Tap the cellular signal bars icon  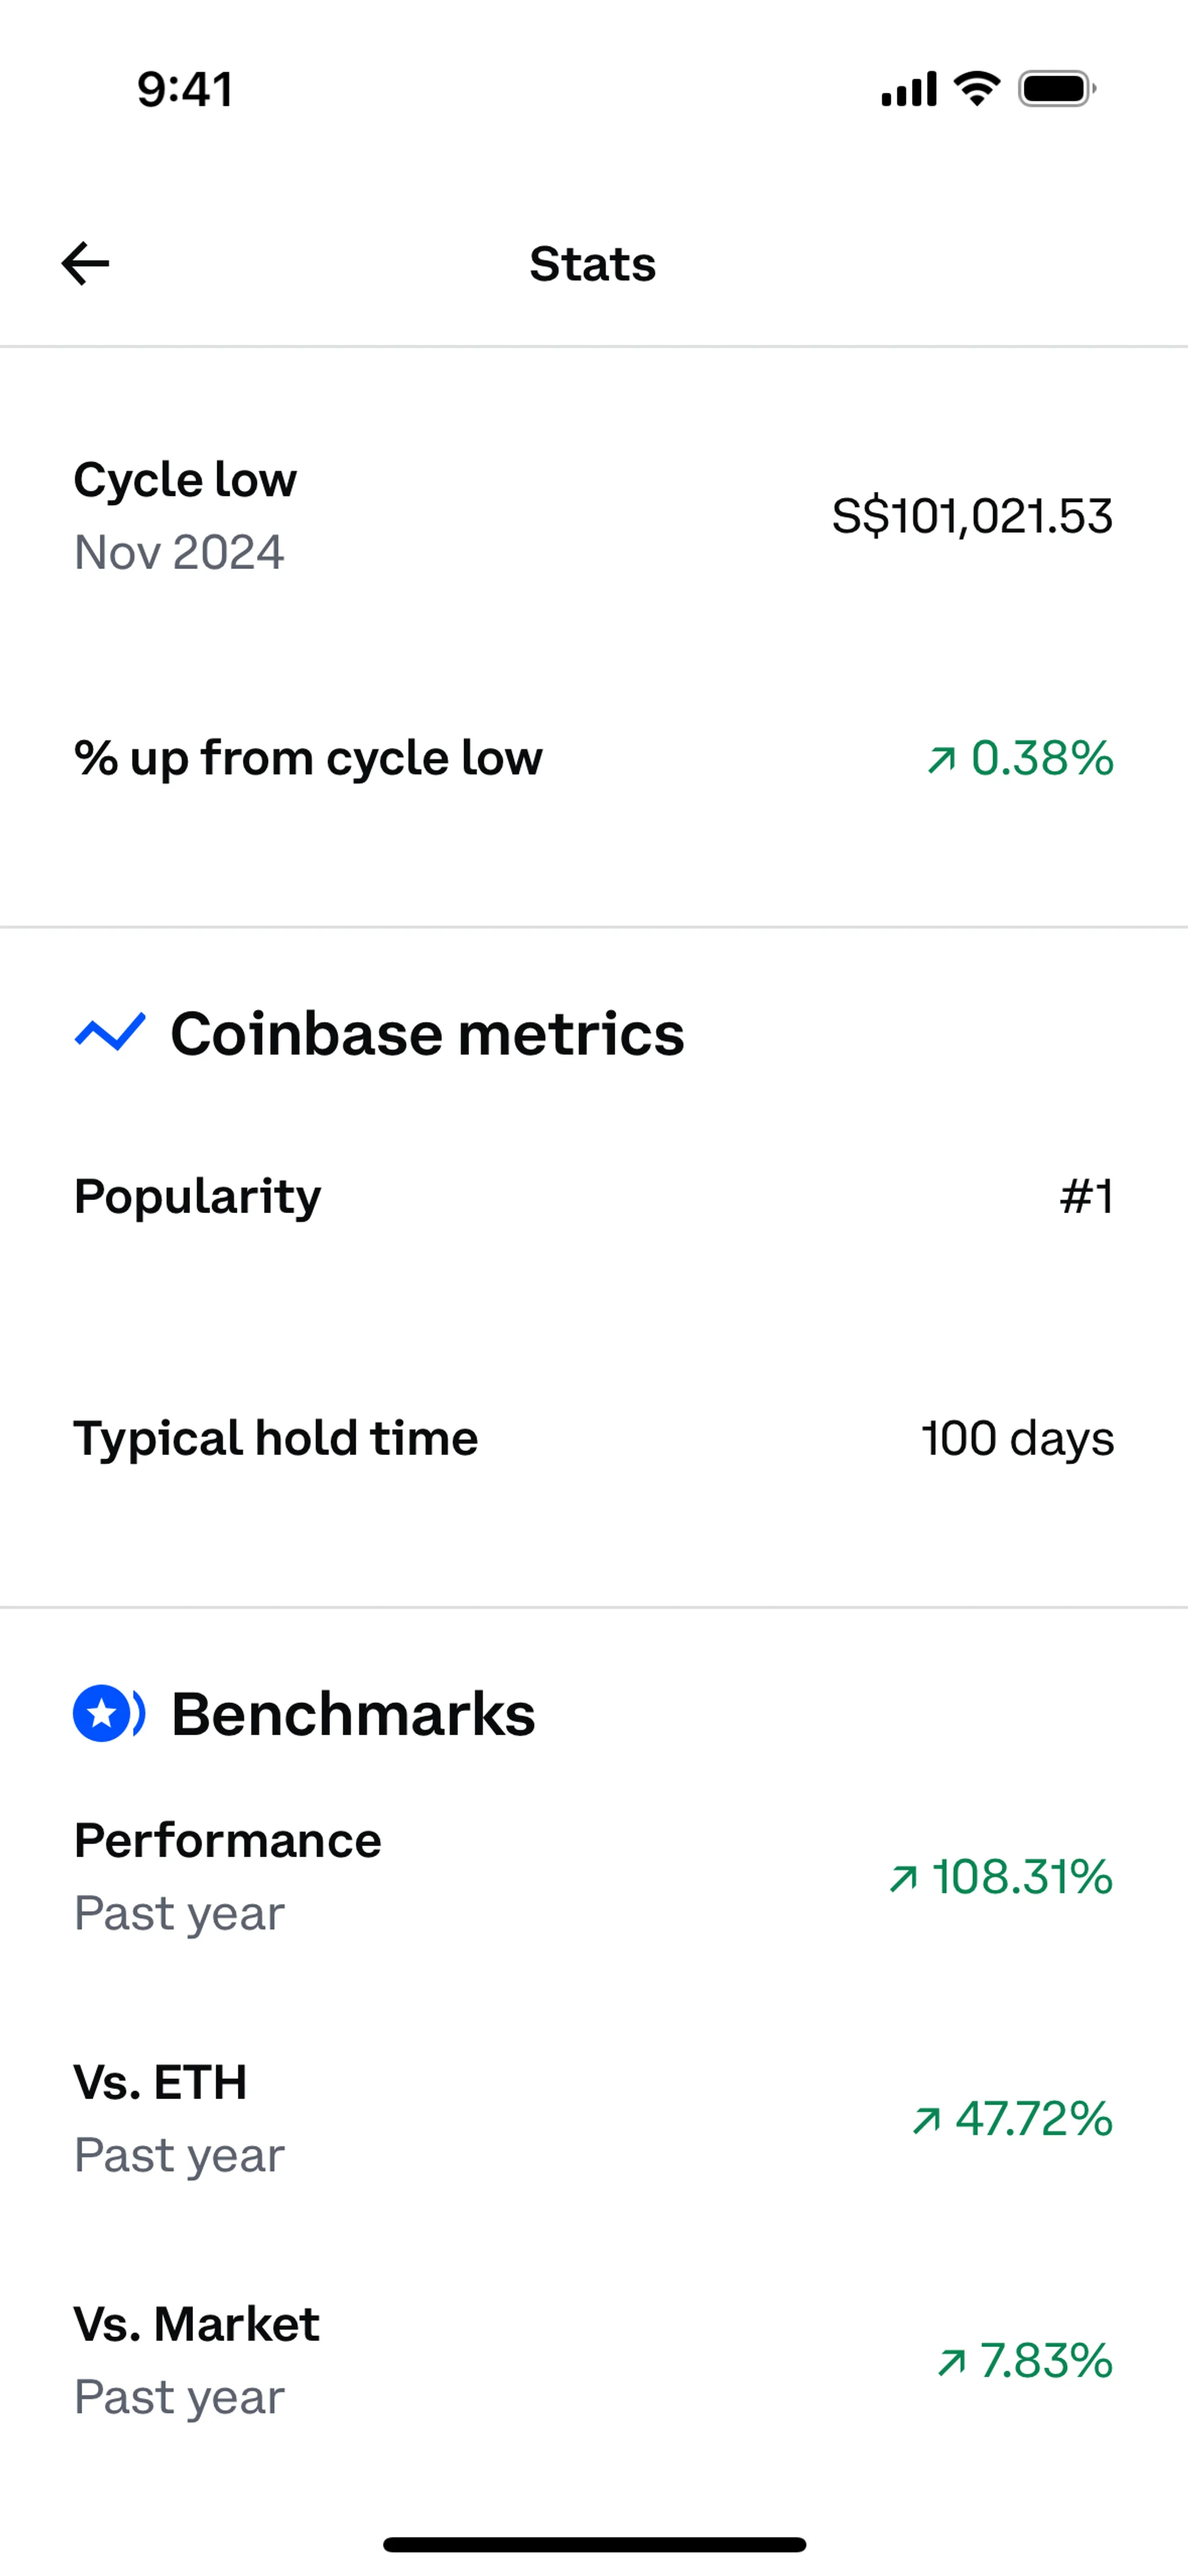coord(908,89)
